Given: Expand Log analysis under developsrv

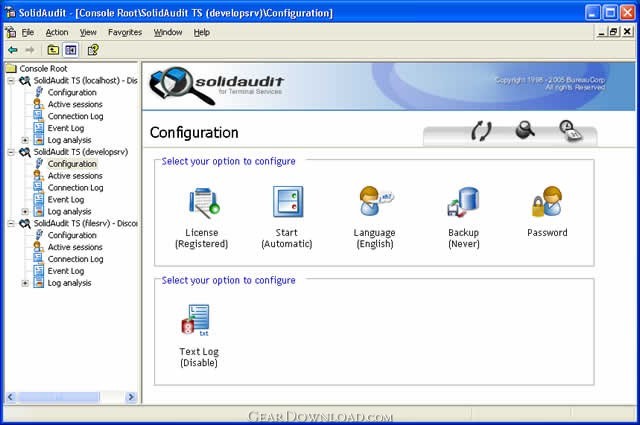Looking at the screenshot, I should [25, 211].
